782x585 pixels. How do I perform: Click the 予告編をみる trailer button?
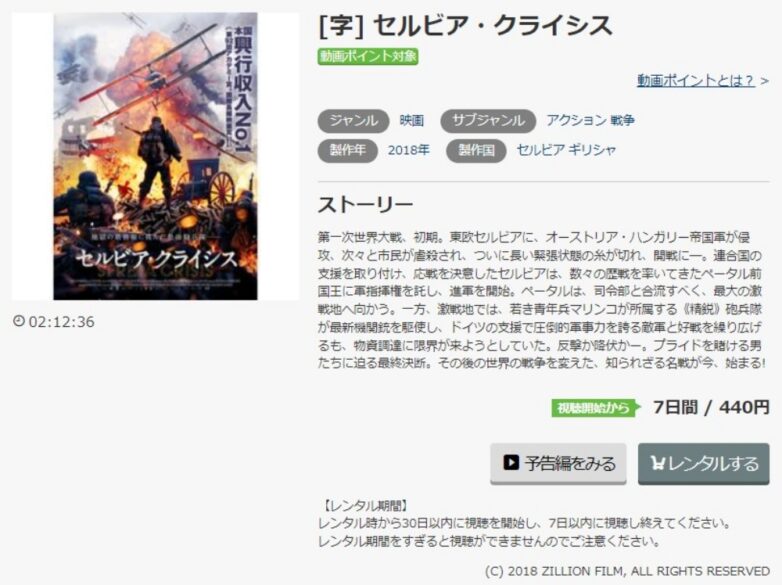click(x=558, y=463)
